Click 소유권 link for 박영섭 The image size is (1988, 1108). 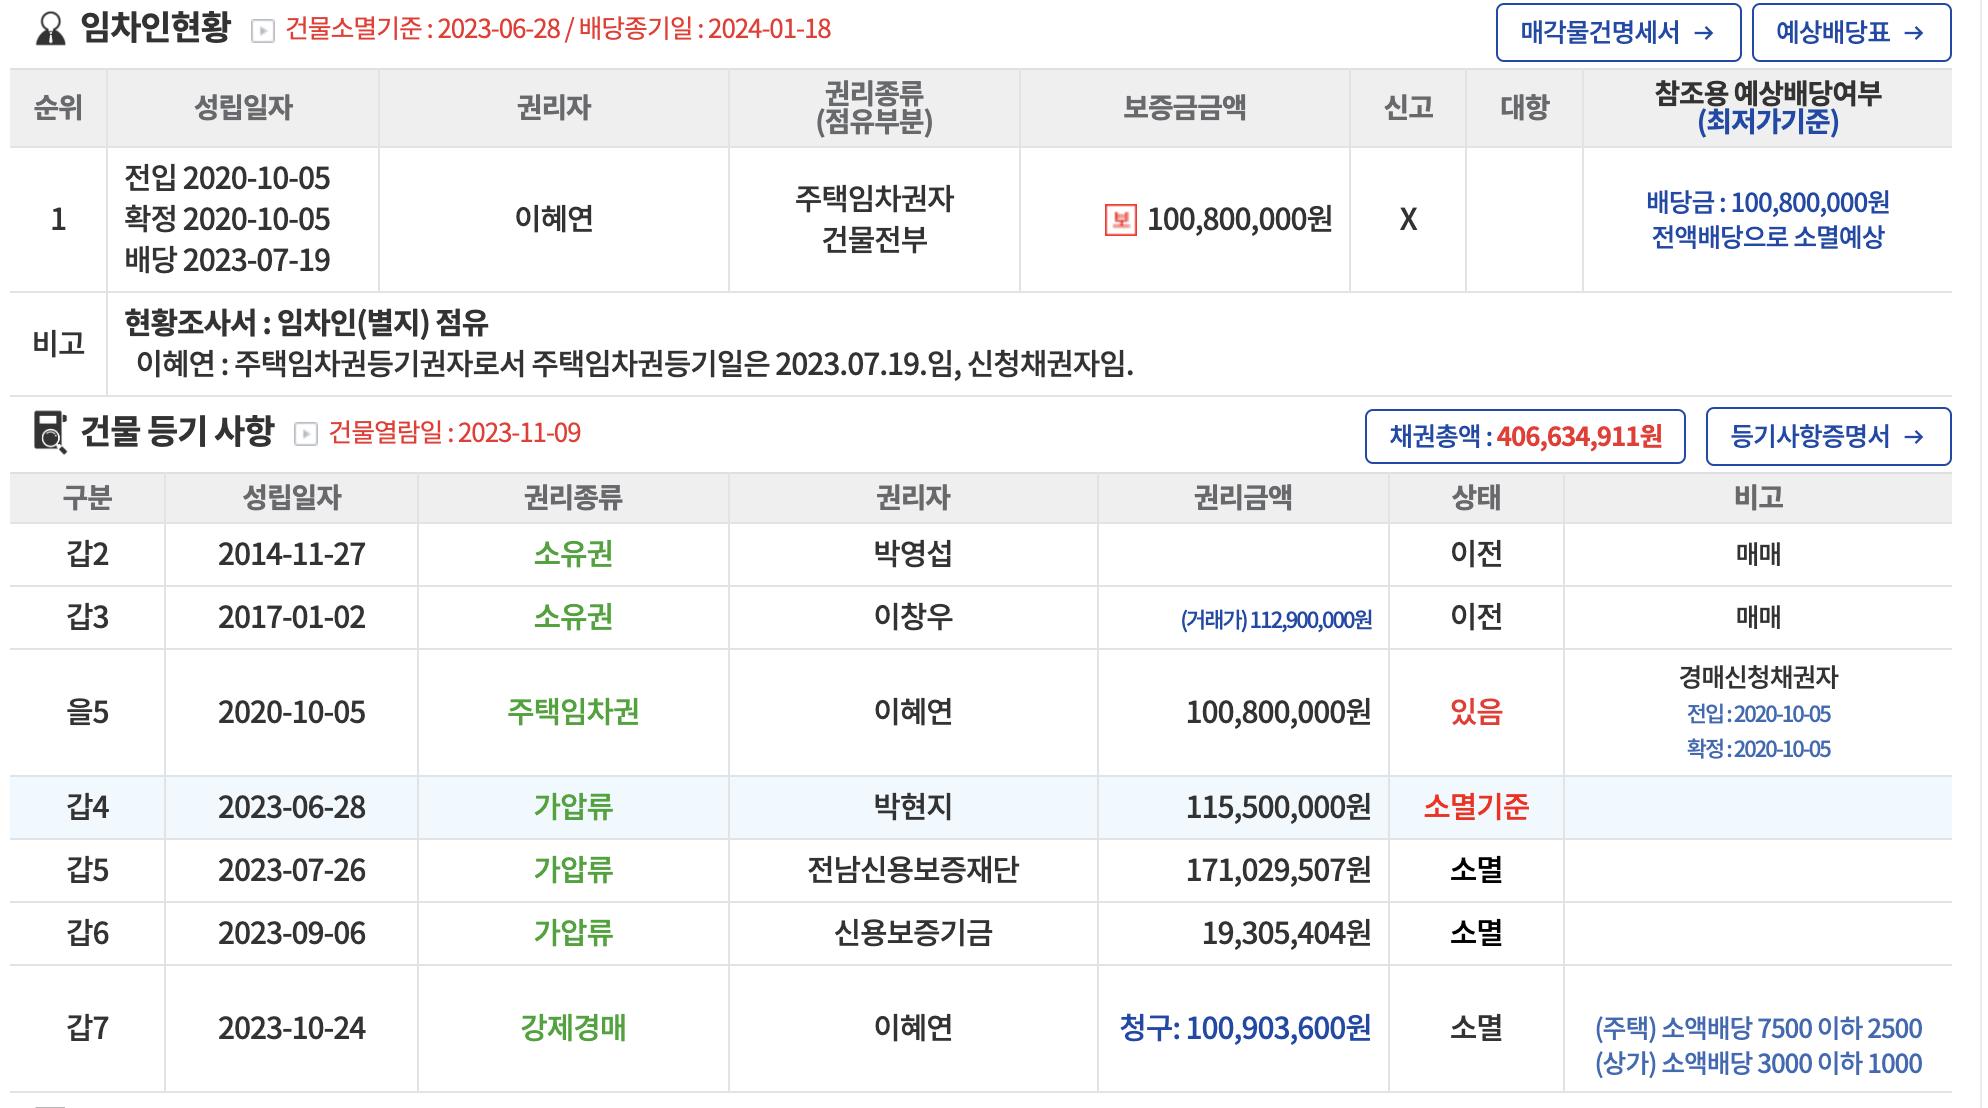(573, 554)
